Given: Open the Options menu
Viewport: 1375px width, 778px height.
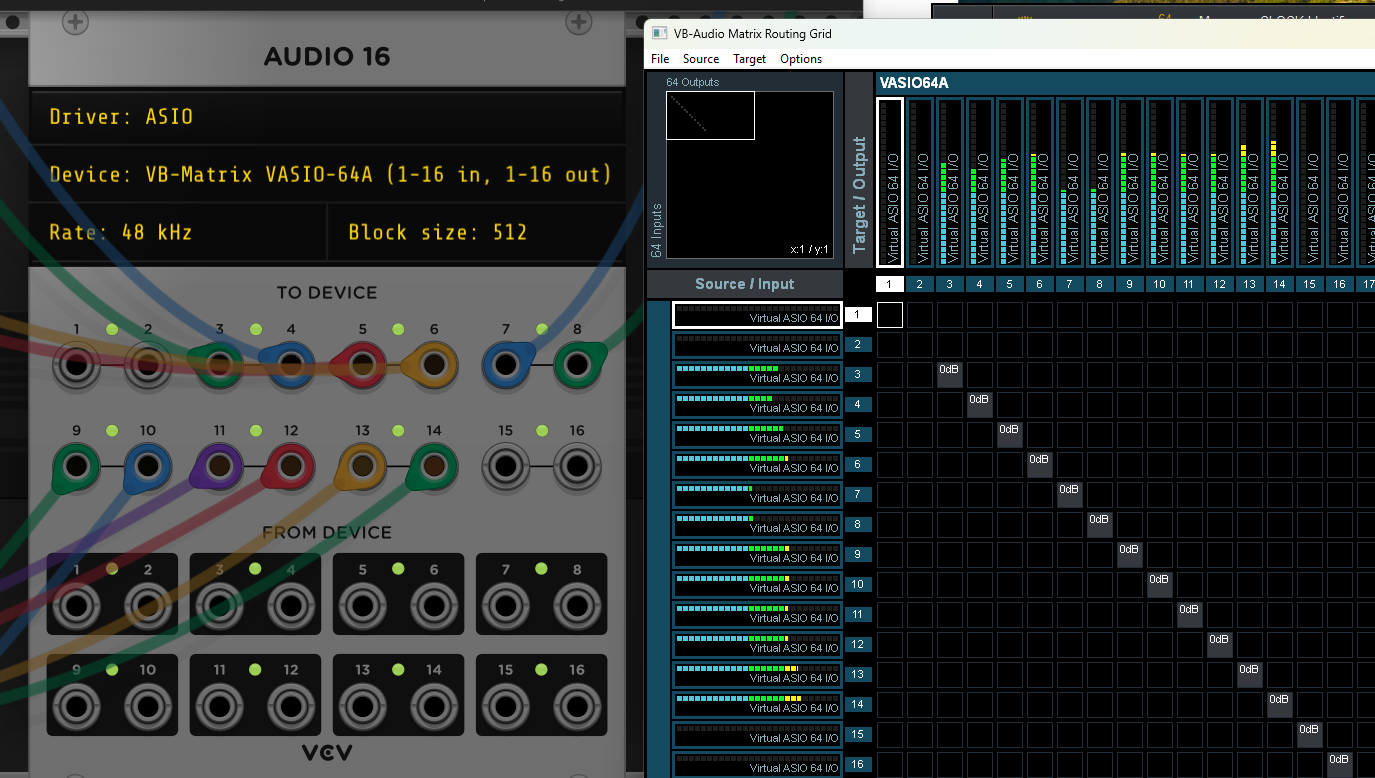Looking at the screenshot, I should click(x=800, y=59).
